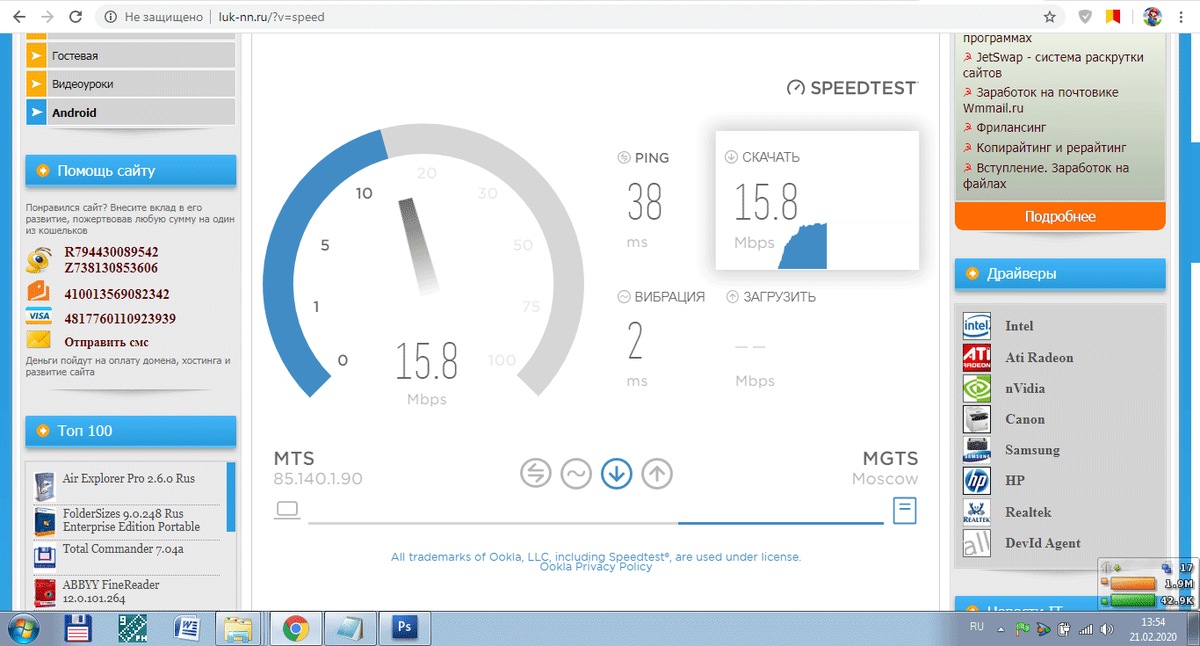Click the SPEEDTEST logo
This screenshot has width=1200, height=646.
click(851, 88)
